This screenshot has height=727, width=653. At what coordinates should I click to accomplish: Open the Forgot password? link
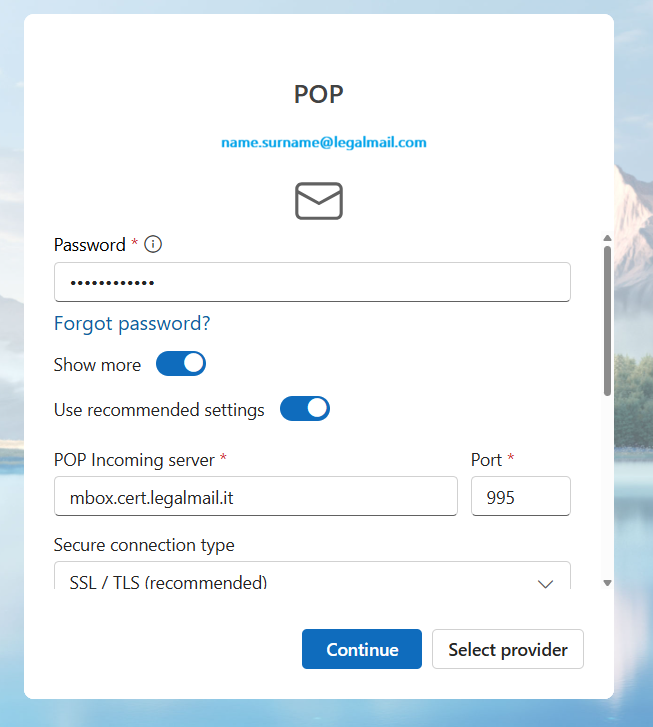[132, 323]
